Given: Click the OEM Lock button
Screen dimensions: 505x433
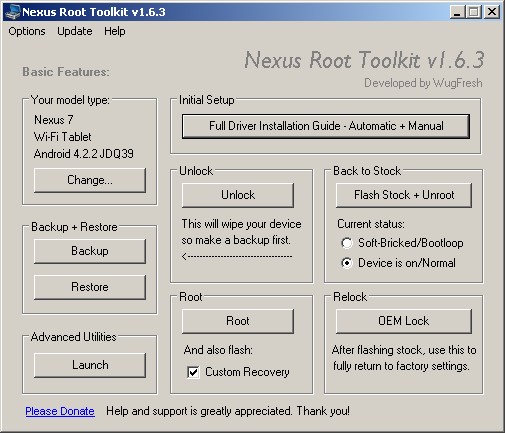Looking at the screenshot, I should tap(404, 321).
